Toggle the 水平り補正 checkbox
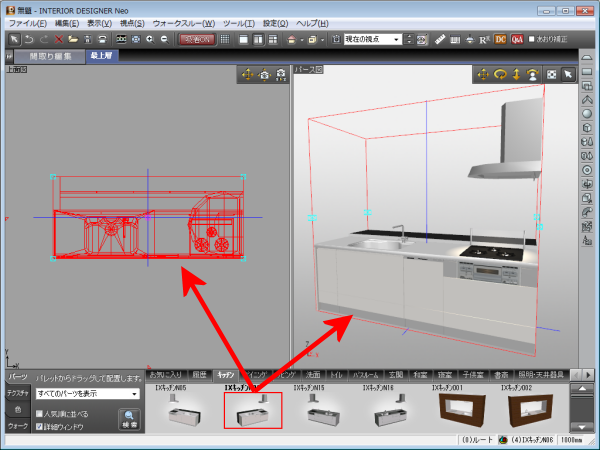This screenshot has width=600, height=450. click(x=533, y=39)
